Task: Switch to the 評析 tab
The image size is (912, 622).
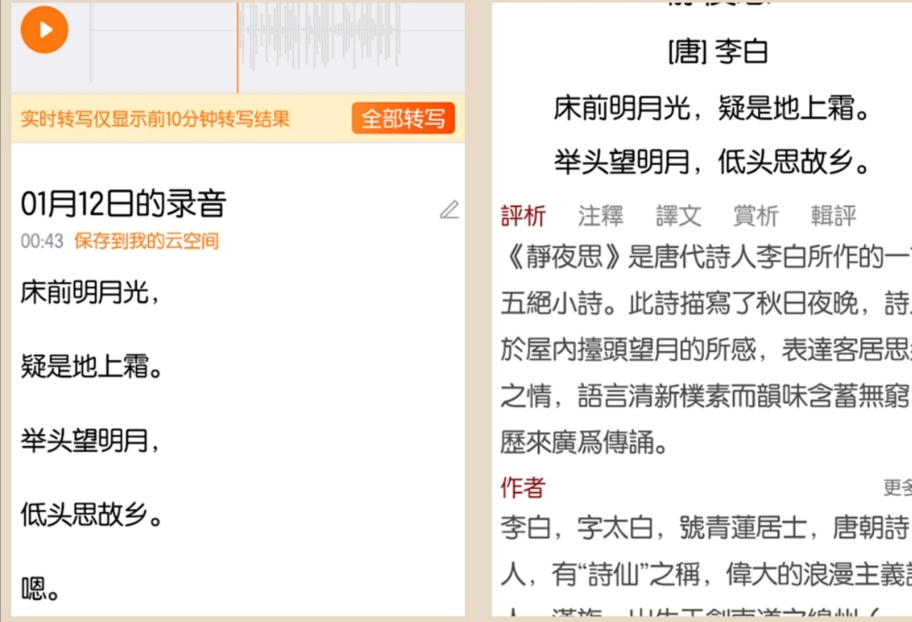Action: coord(523,216)
